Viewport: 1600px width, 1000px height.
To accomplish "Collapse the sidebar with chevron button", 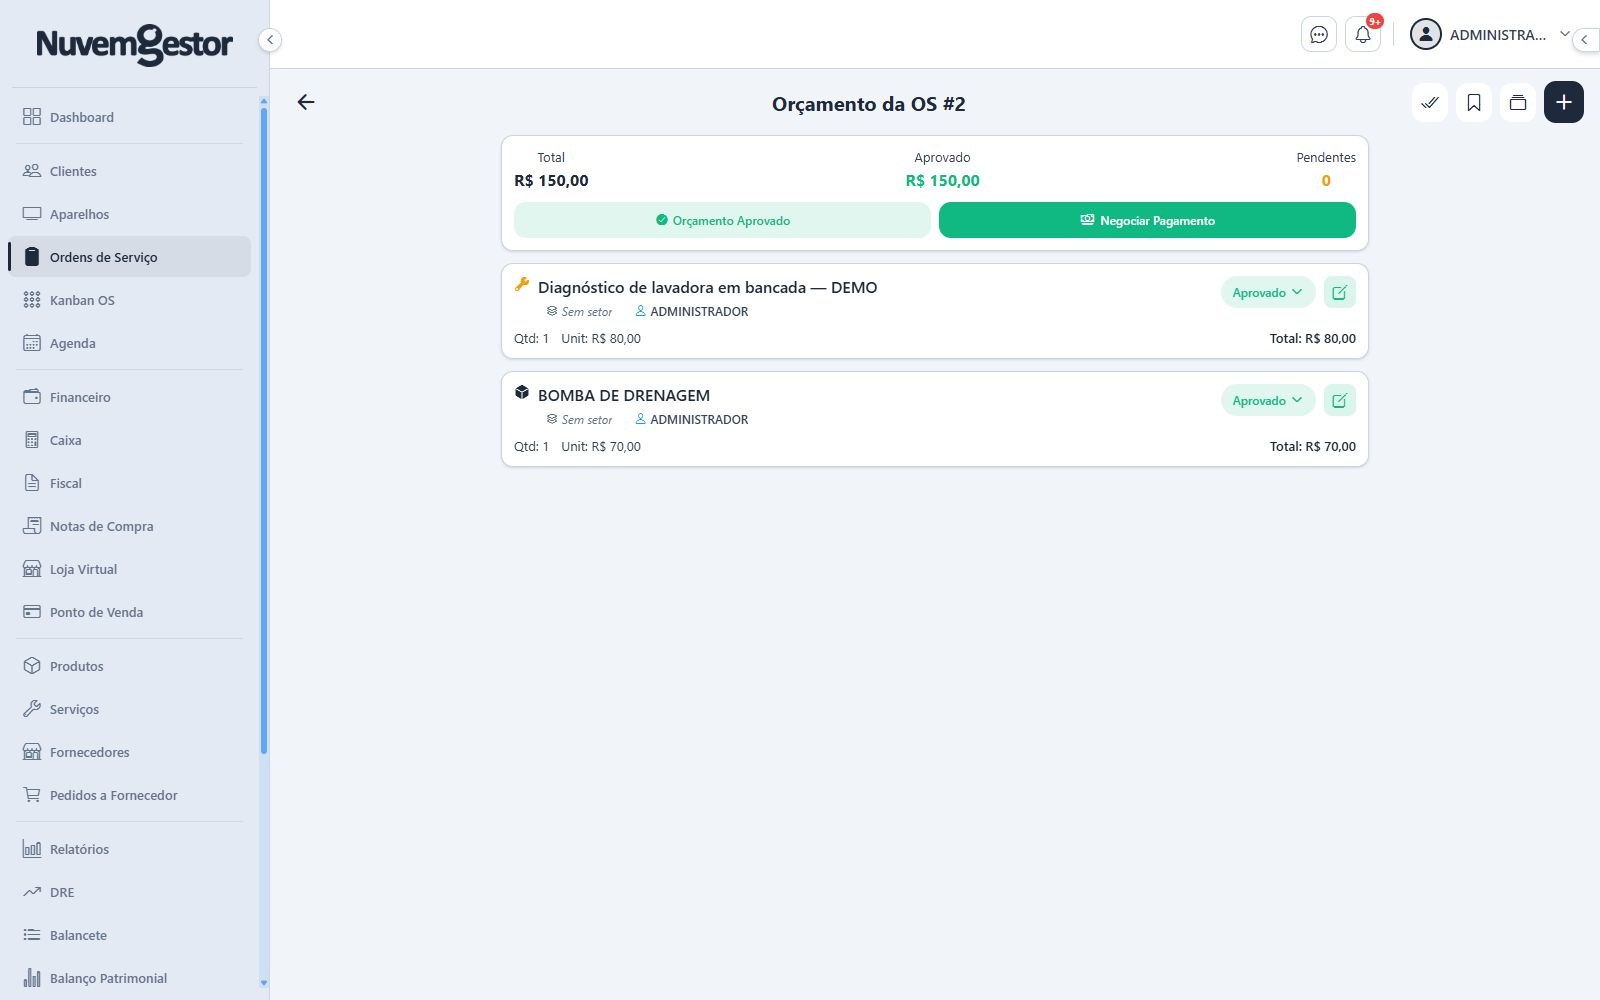I will tap(270, 40).
